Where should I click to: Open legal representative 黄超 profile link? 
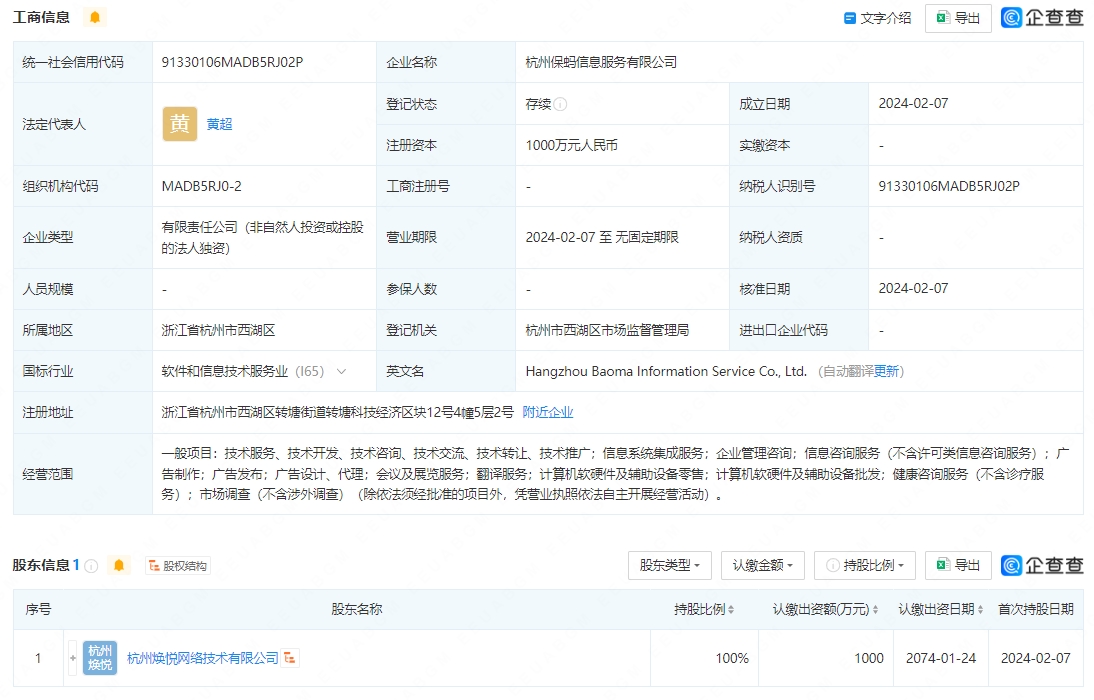[219, 124]
